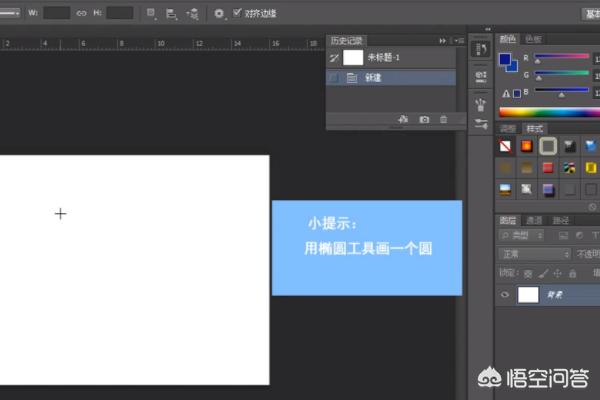Open the Brush panel dock icon

480,104
